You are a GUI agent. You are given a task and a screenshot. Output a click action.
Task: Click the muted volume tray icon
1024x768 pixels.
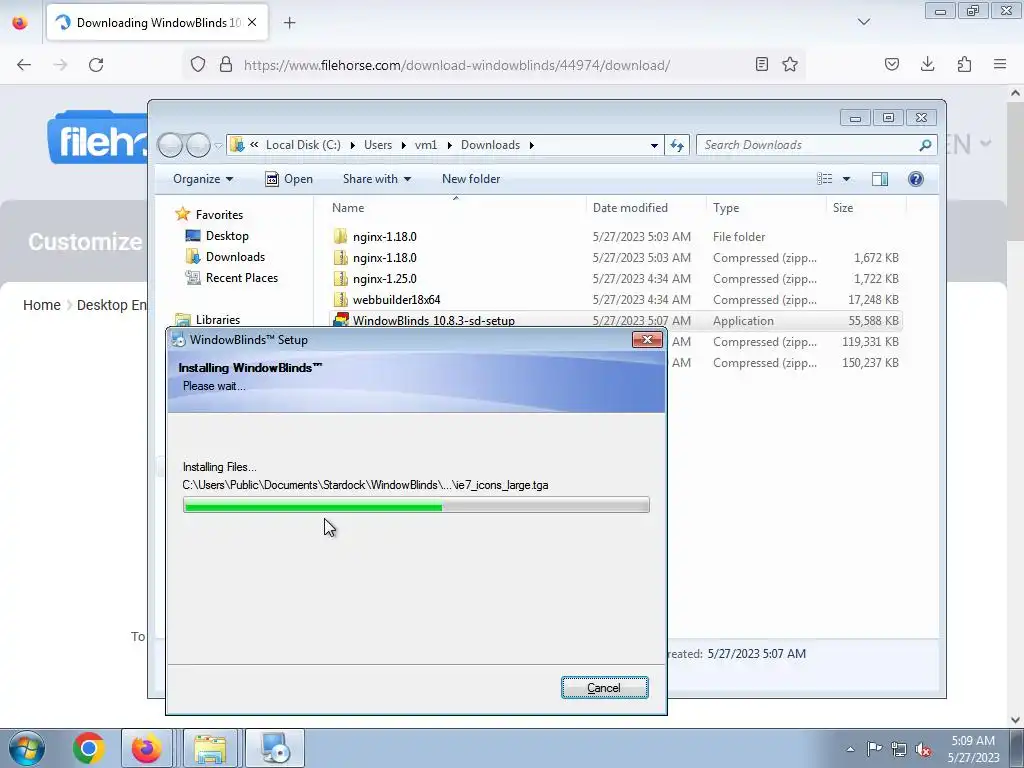[x=923, y=749]
